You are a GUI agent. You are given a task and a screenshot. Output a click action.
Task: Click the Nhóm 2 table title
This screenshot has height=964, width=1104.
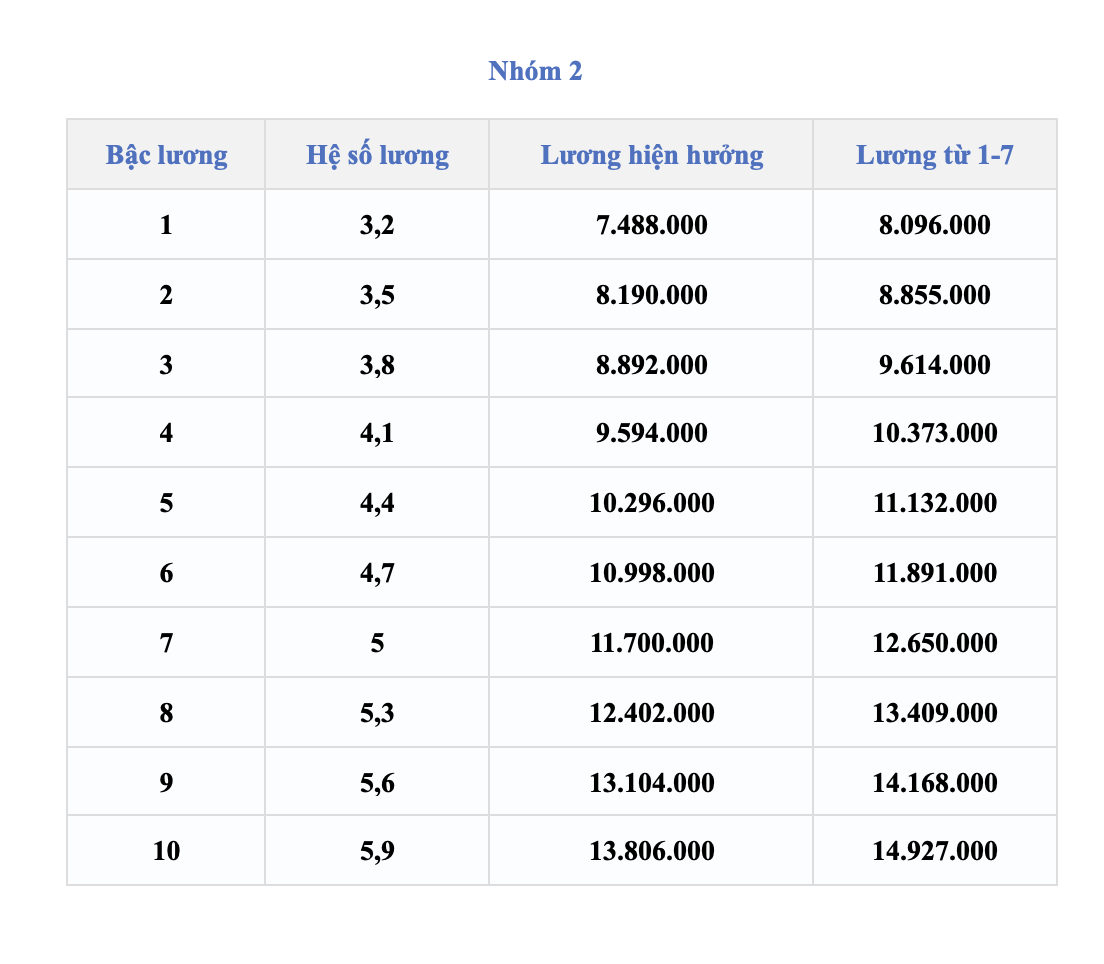pos(535,71)
